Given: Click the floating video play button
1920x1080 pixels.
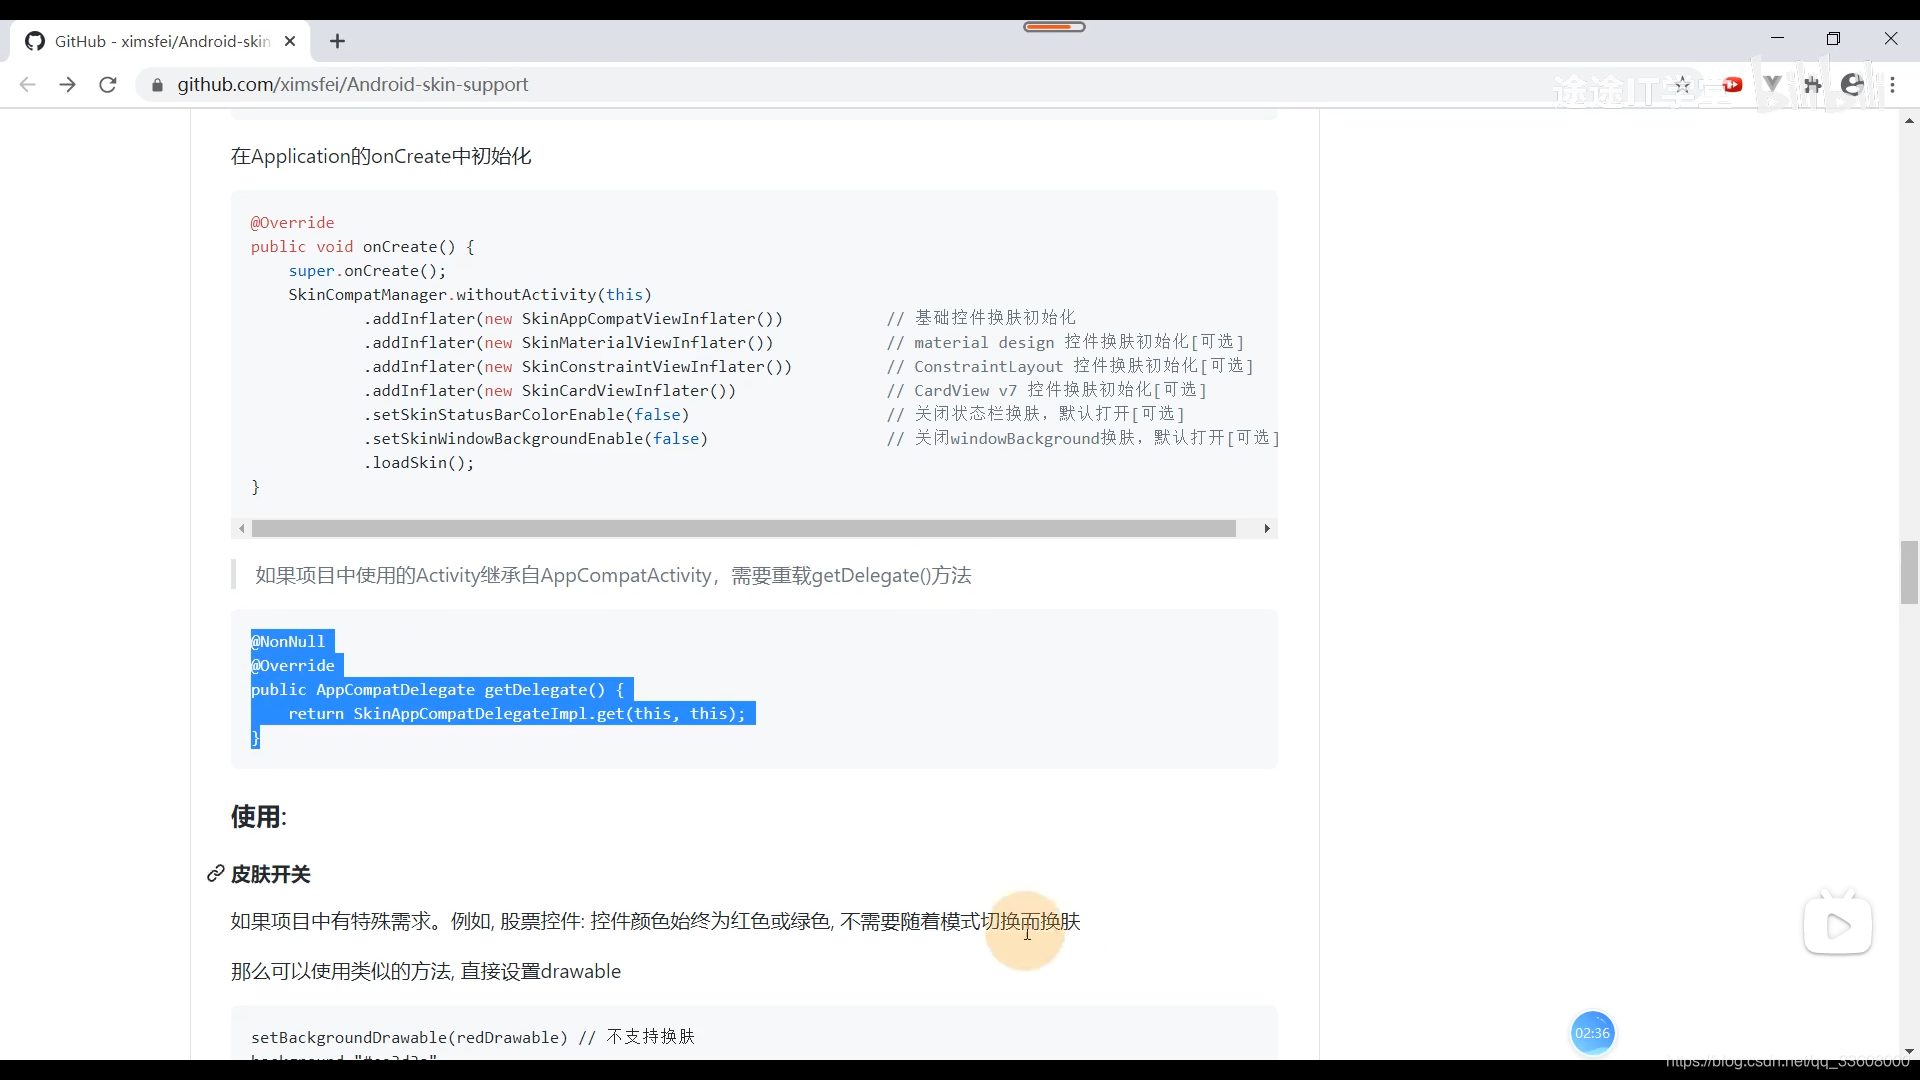Looking at the screenshot, I should point(1838,926).
